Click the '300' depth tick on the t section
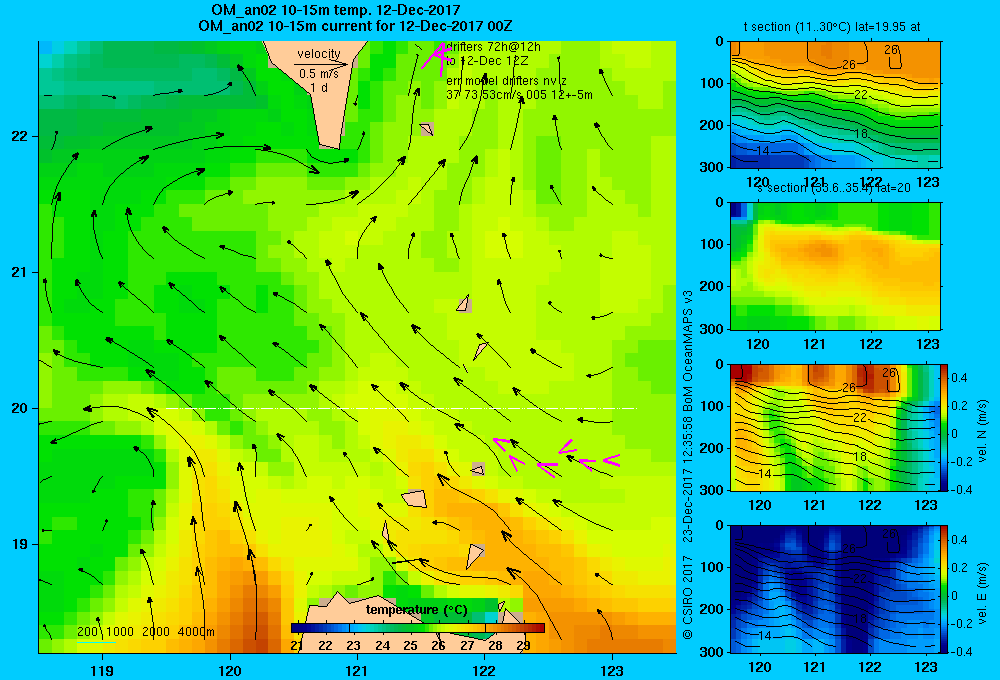 coord(713,167)
